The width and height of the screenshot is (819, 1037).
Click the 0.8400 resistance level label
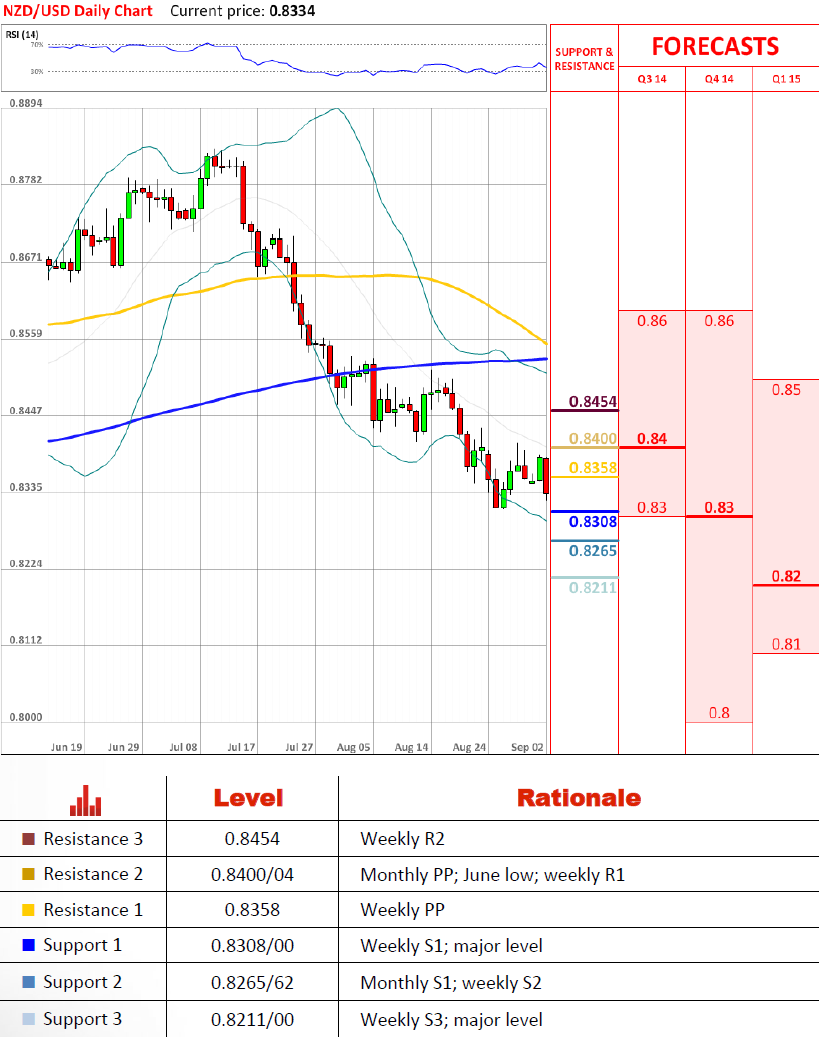[x=593, y=438]
